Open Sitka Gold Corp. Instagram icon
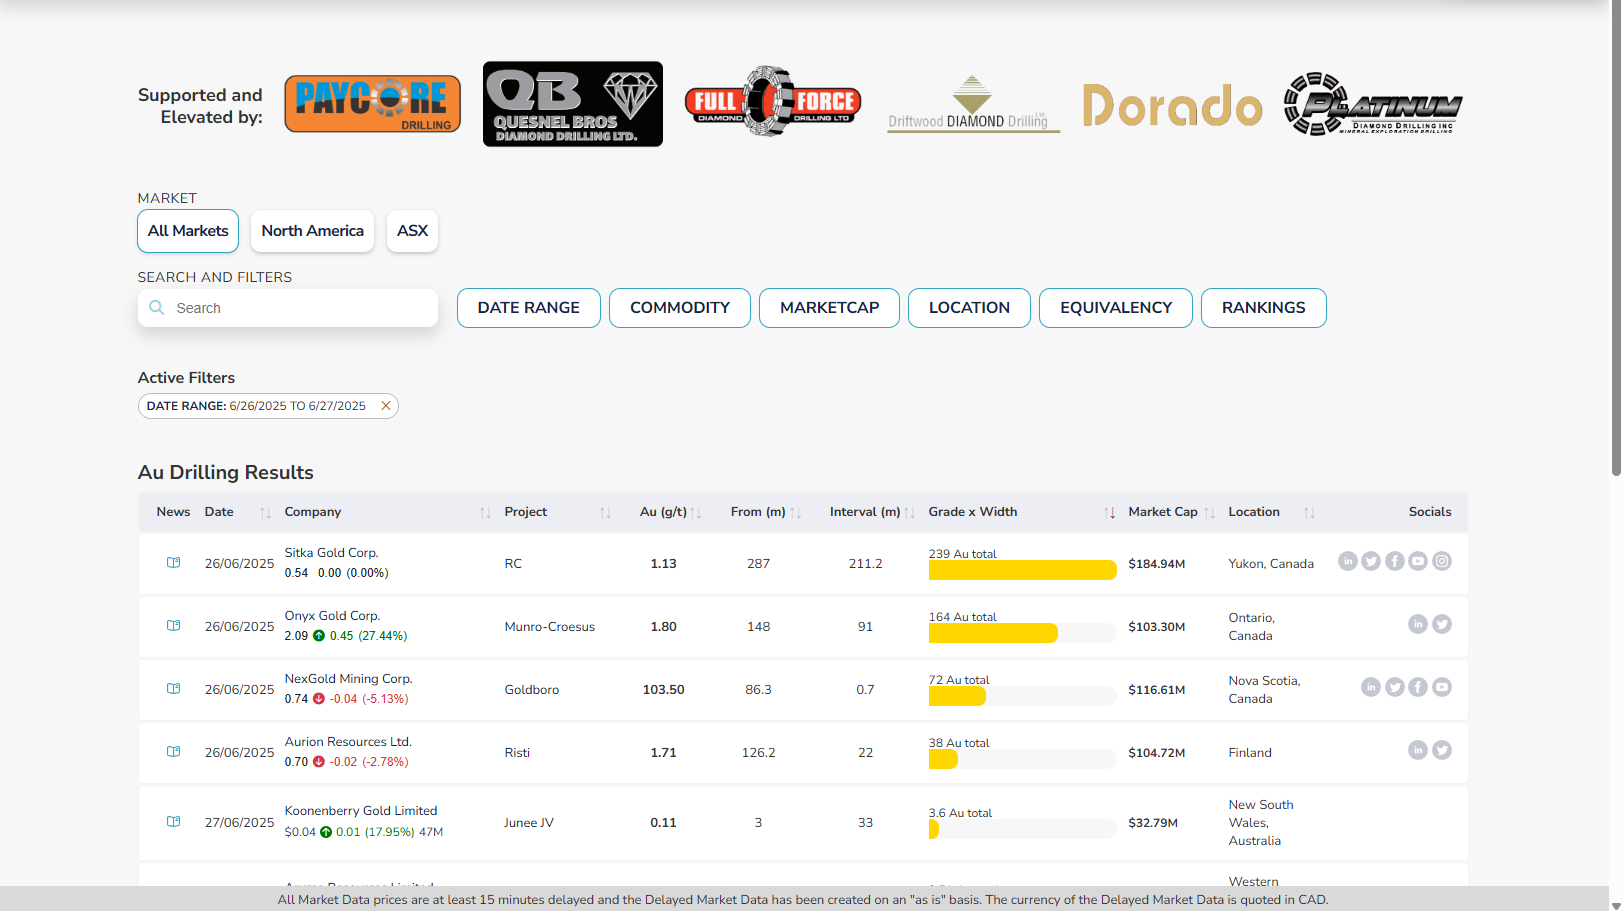This screenshot has width=1623, height=911. coord(1442,561)
